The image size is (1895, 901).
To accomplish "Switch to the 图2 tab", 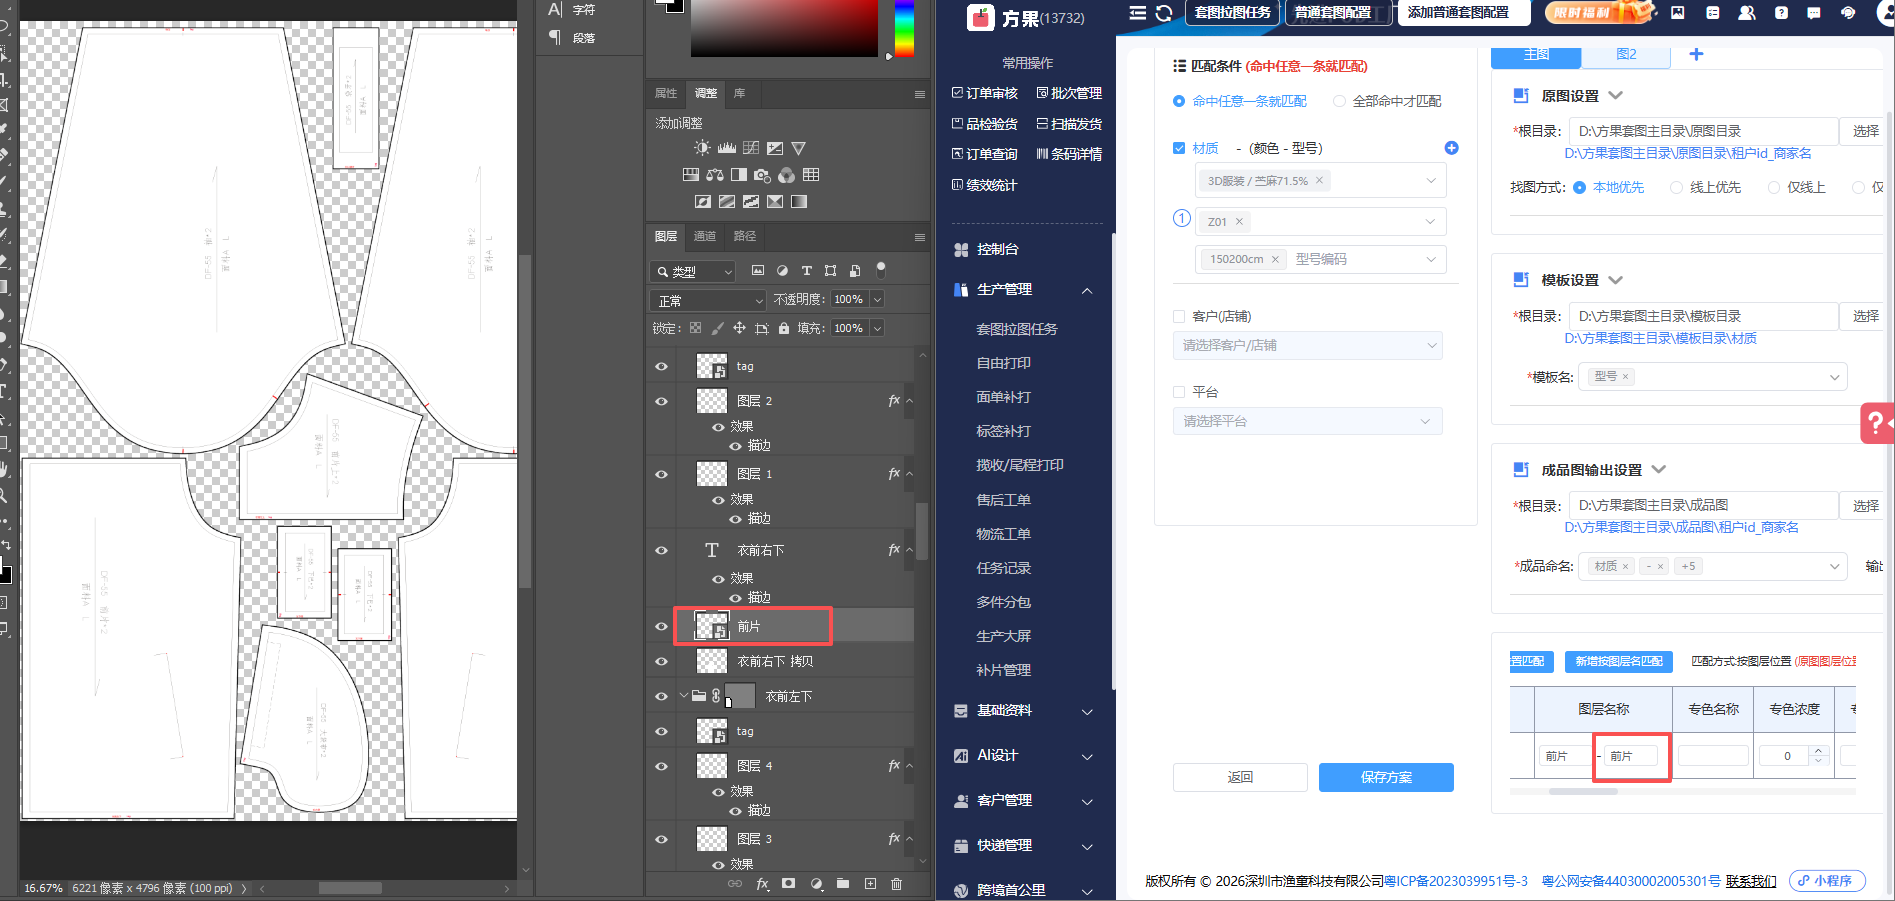I will pos(1626,54).
